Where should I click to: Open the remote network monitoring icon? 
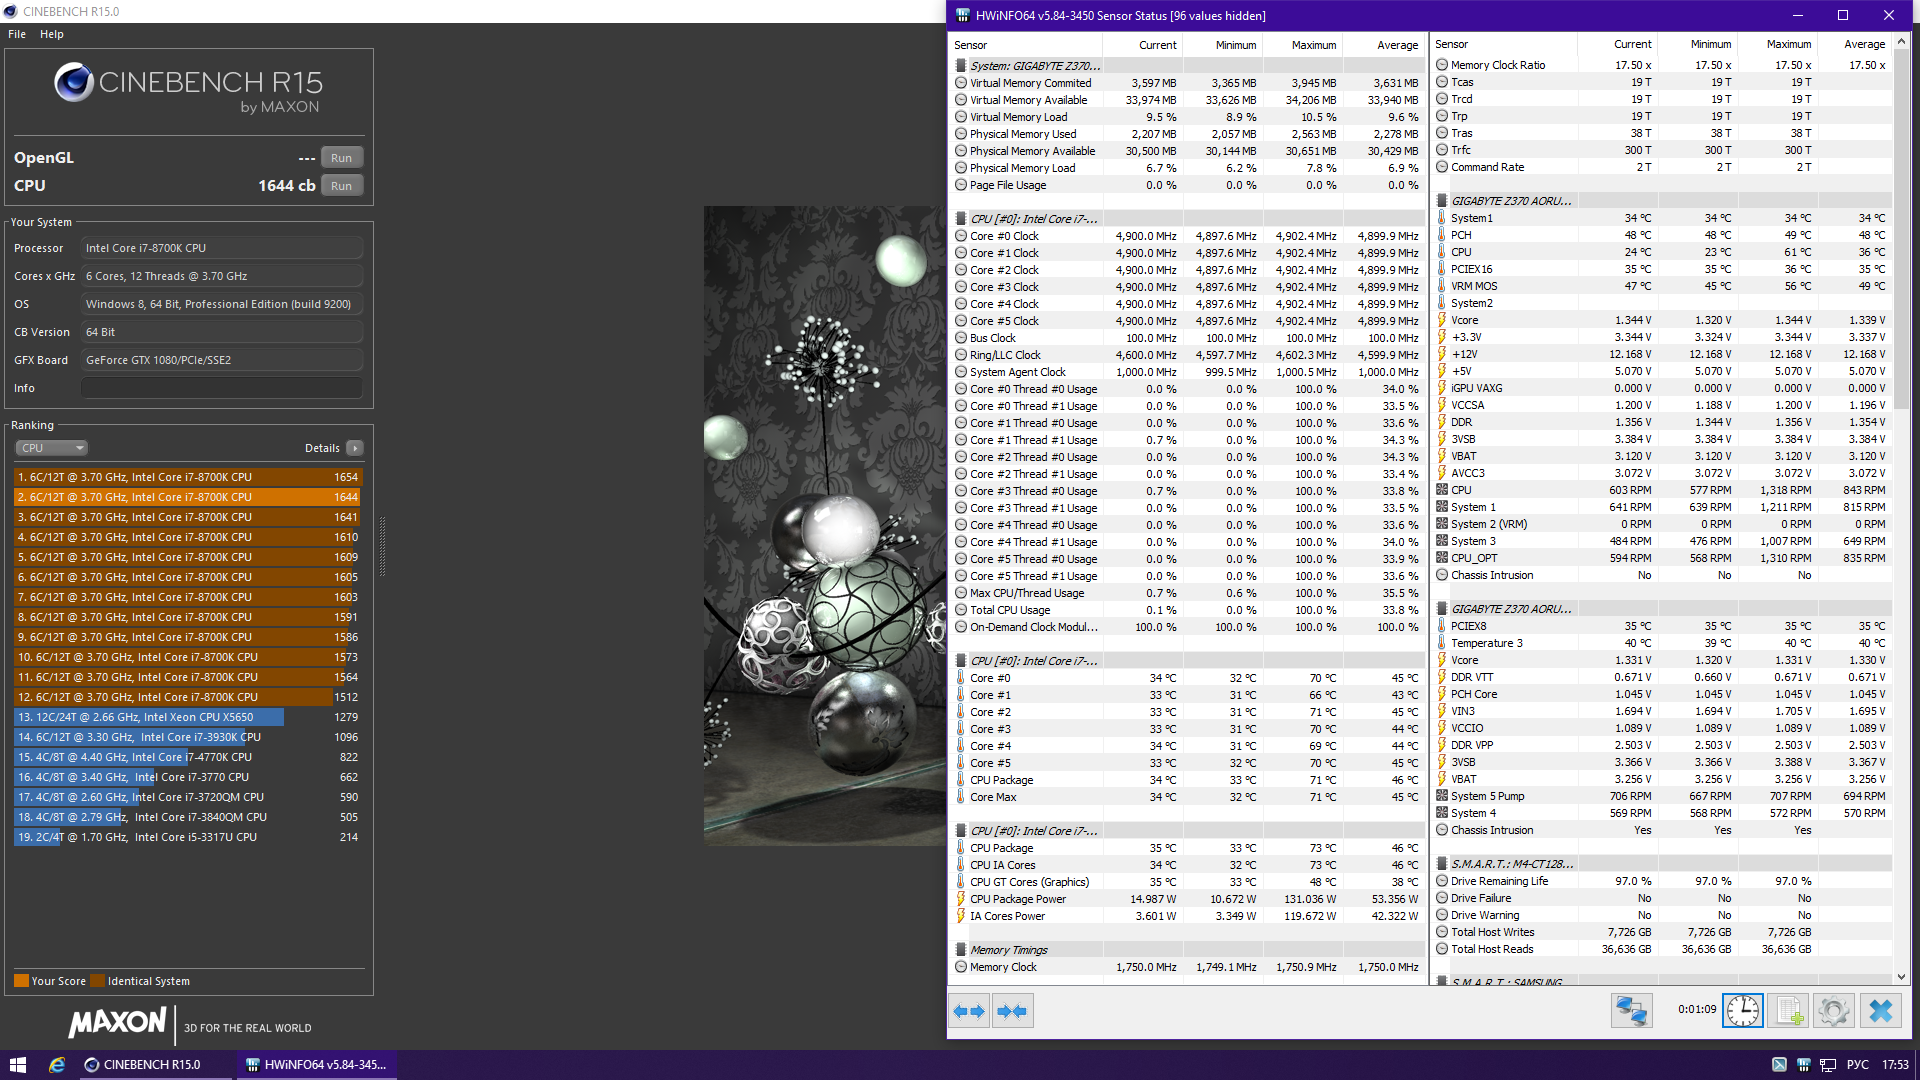(x=1631, y=1011)
